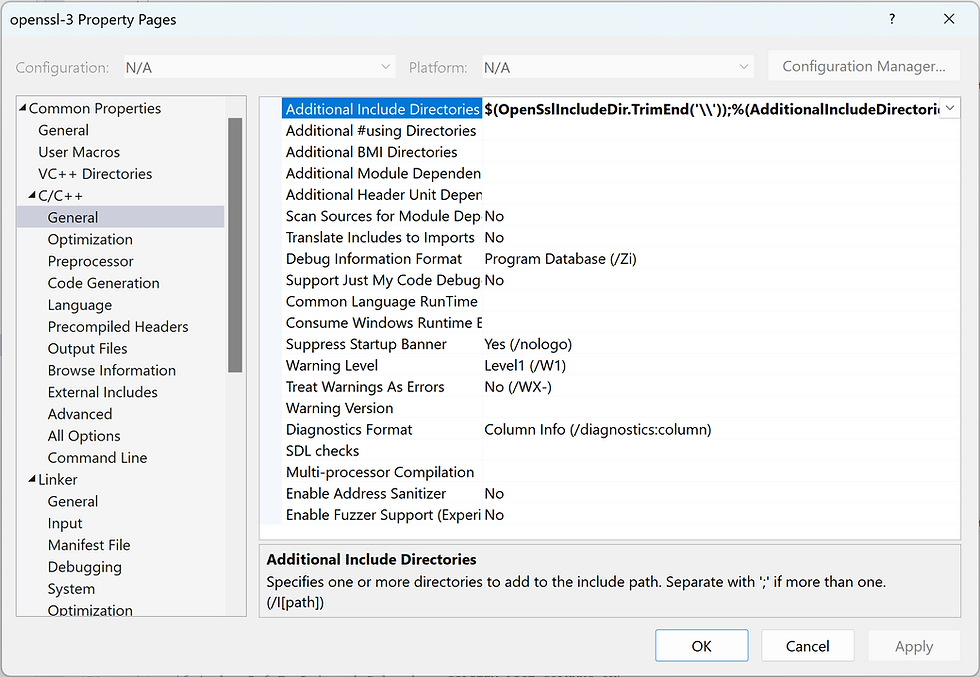Open C/C++ Optimization page
This screenshot has height=677, width=980.
pos(90,239)
